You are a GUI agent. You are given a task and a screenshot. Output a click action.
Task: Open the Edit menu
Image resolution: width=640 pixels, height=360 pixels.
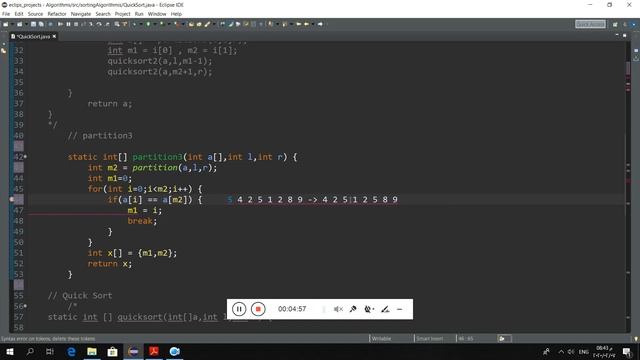pos(19,14)
